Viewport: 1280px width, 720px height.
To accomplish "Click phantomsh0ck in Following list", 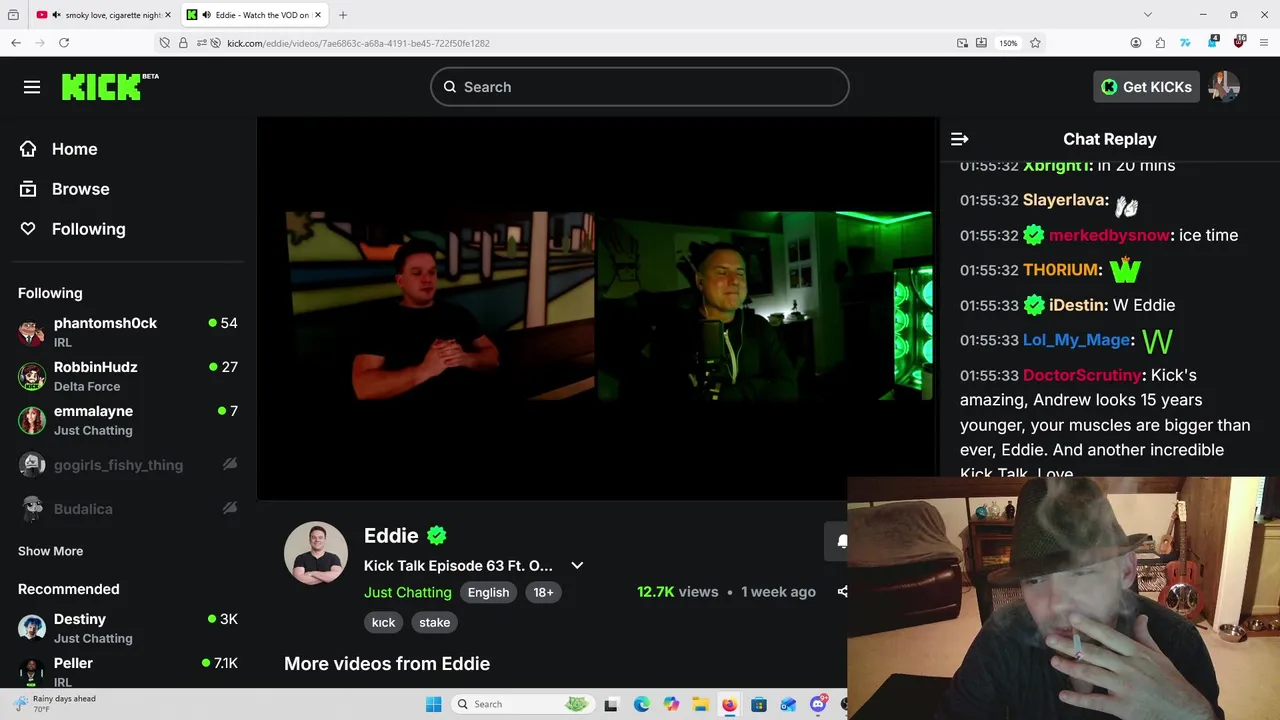I will [128, 332].
